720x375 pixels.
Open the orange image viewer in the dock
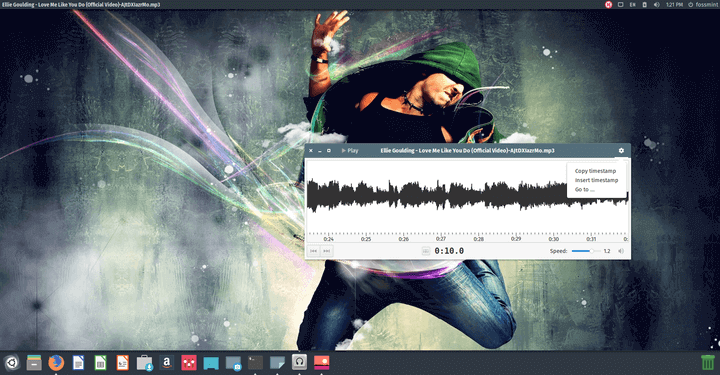(321, 363)
